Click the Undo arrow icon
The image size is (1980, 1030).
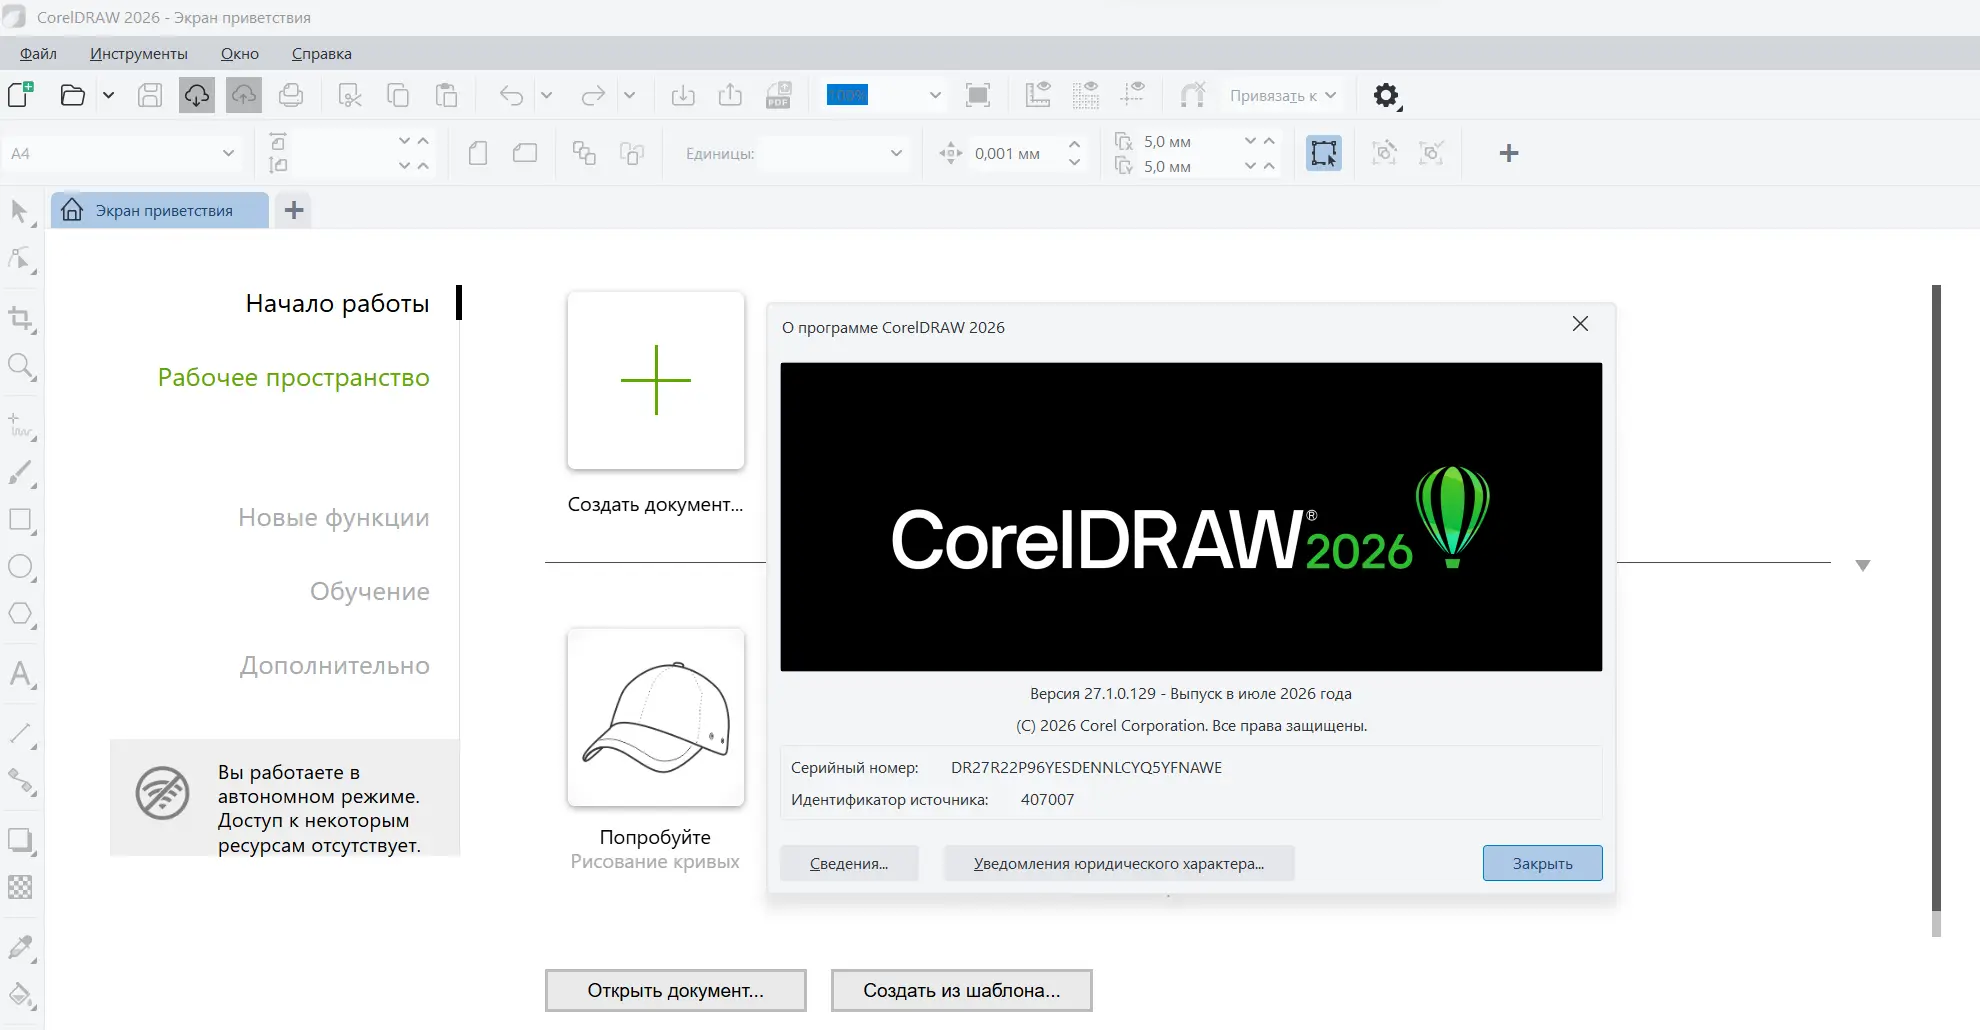pyautogui.click(x=511, y=95)
